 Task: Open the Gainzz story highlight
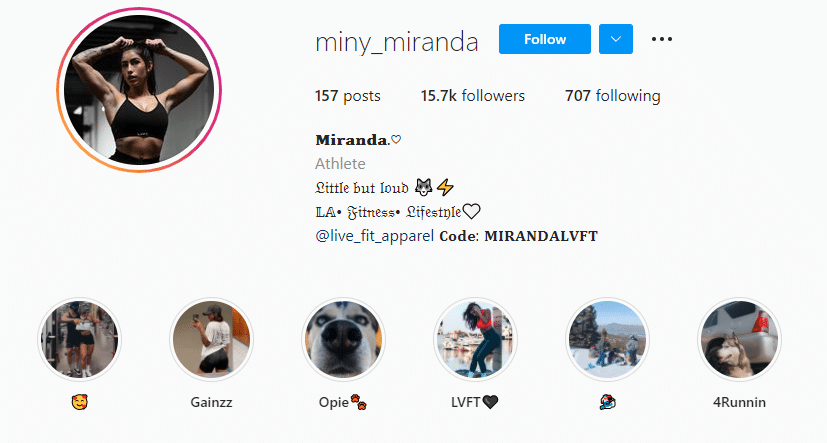pyautogui.click(x=211, y=339)
